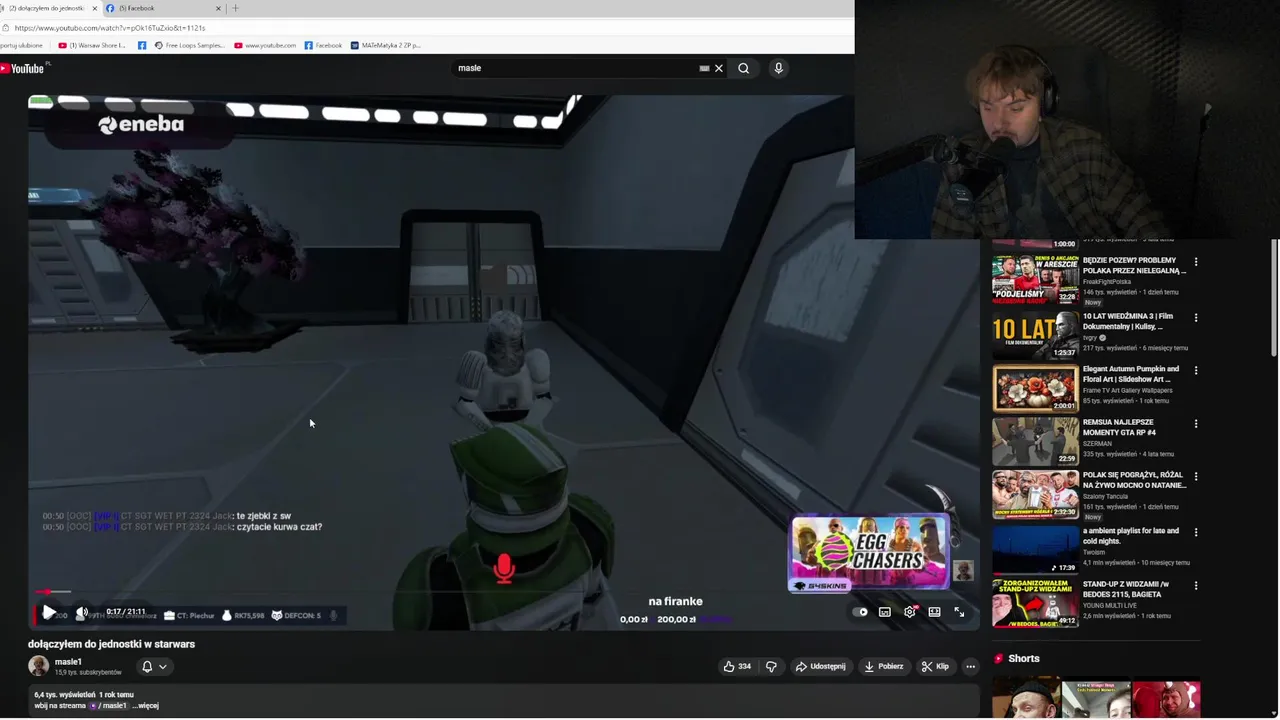
Task: Click the browser address bar URL
Action: point(110,28)
